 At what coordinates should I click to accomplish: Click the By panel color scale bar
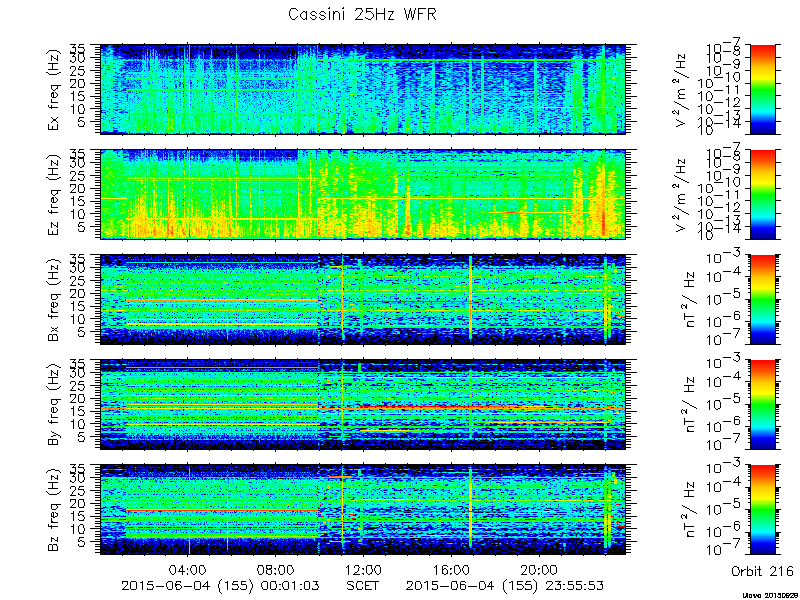[762, 405]
